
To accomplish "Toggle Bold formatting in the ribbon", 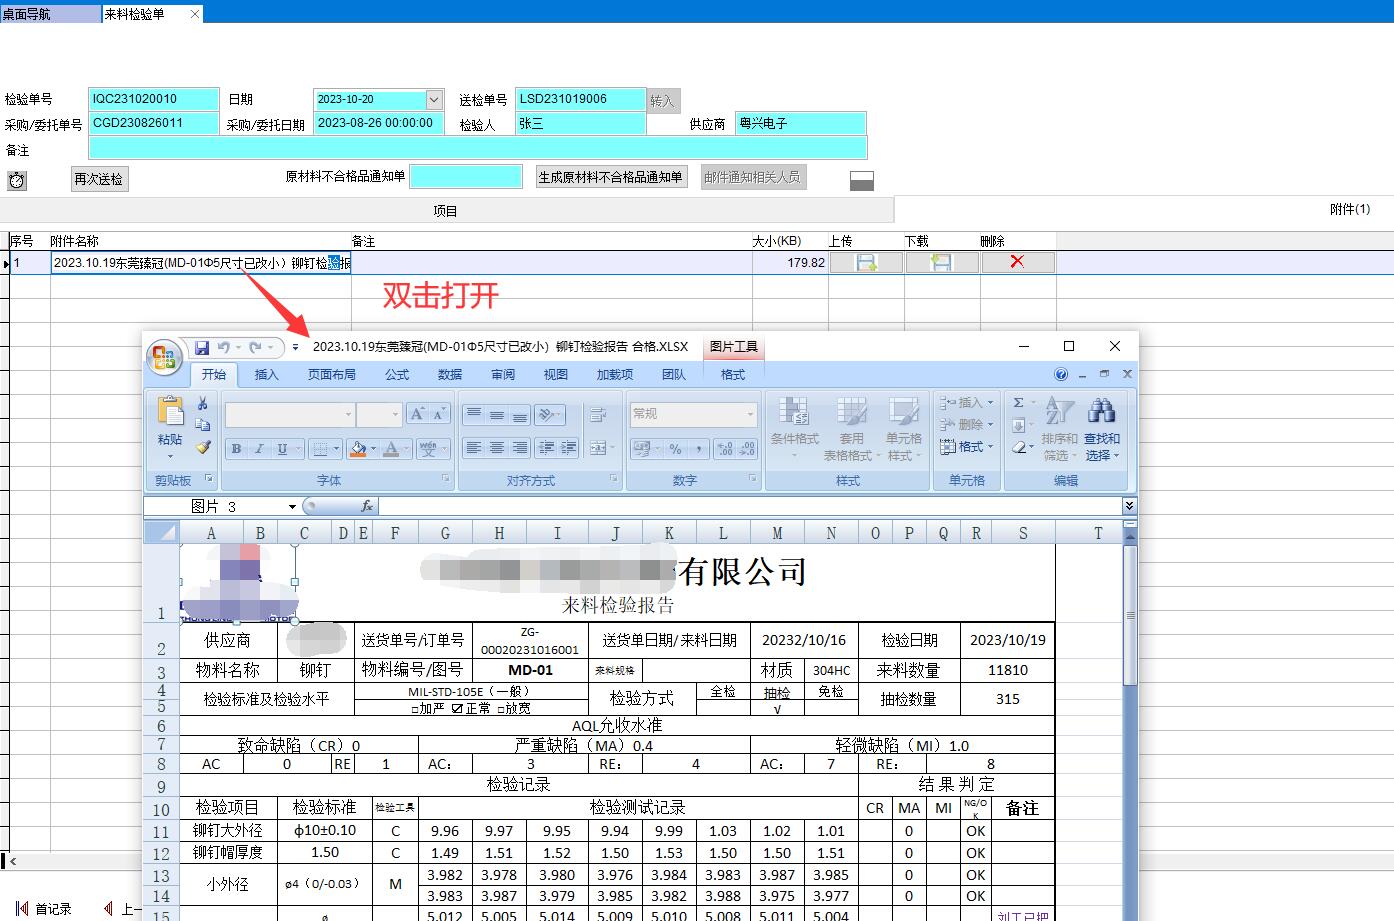I will point(236,449).
